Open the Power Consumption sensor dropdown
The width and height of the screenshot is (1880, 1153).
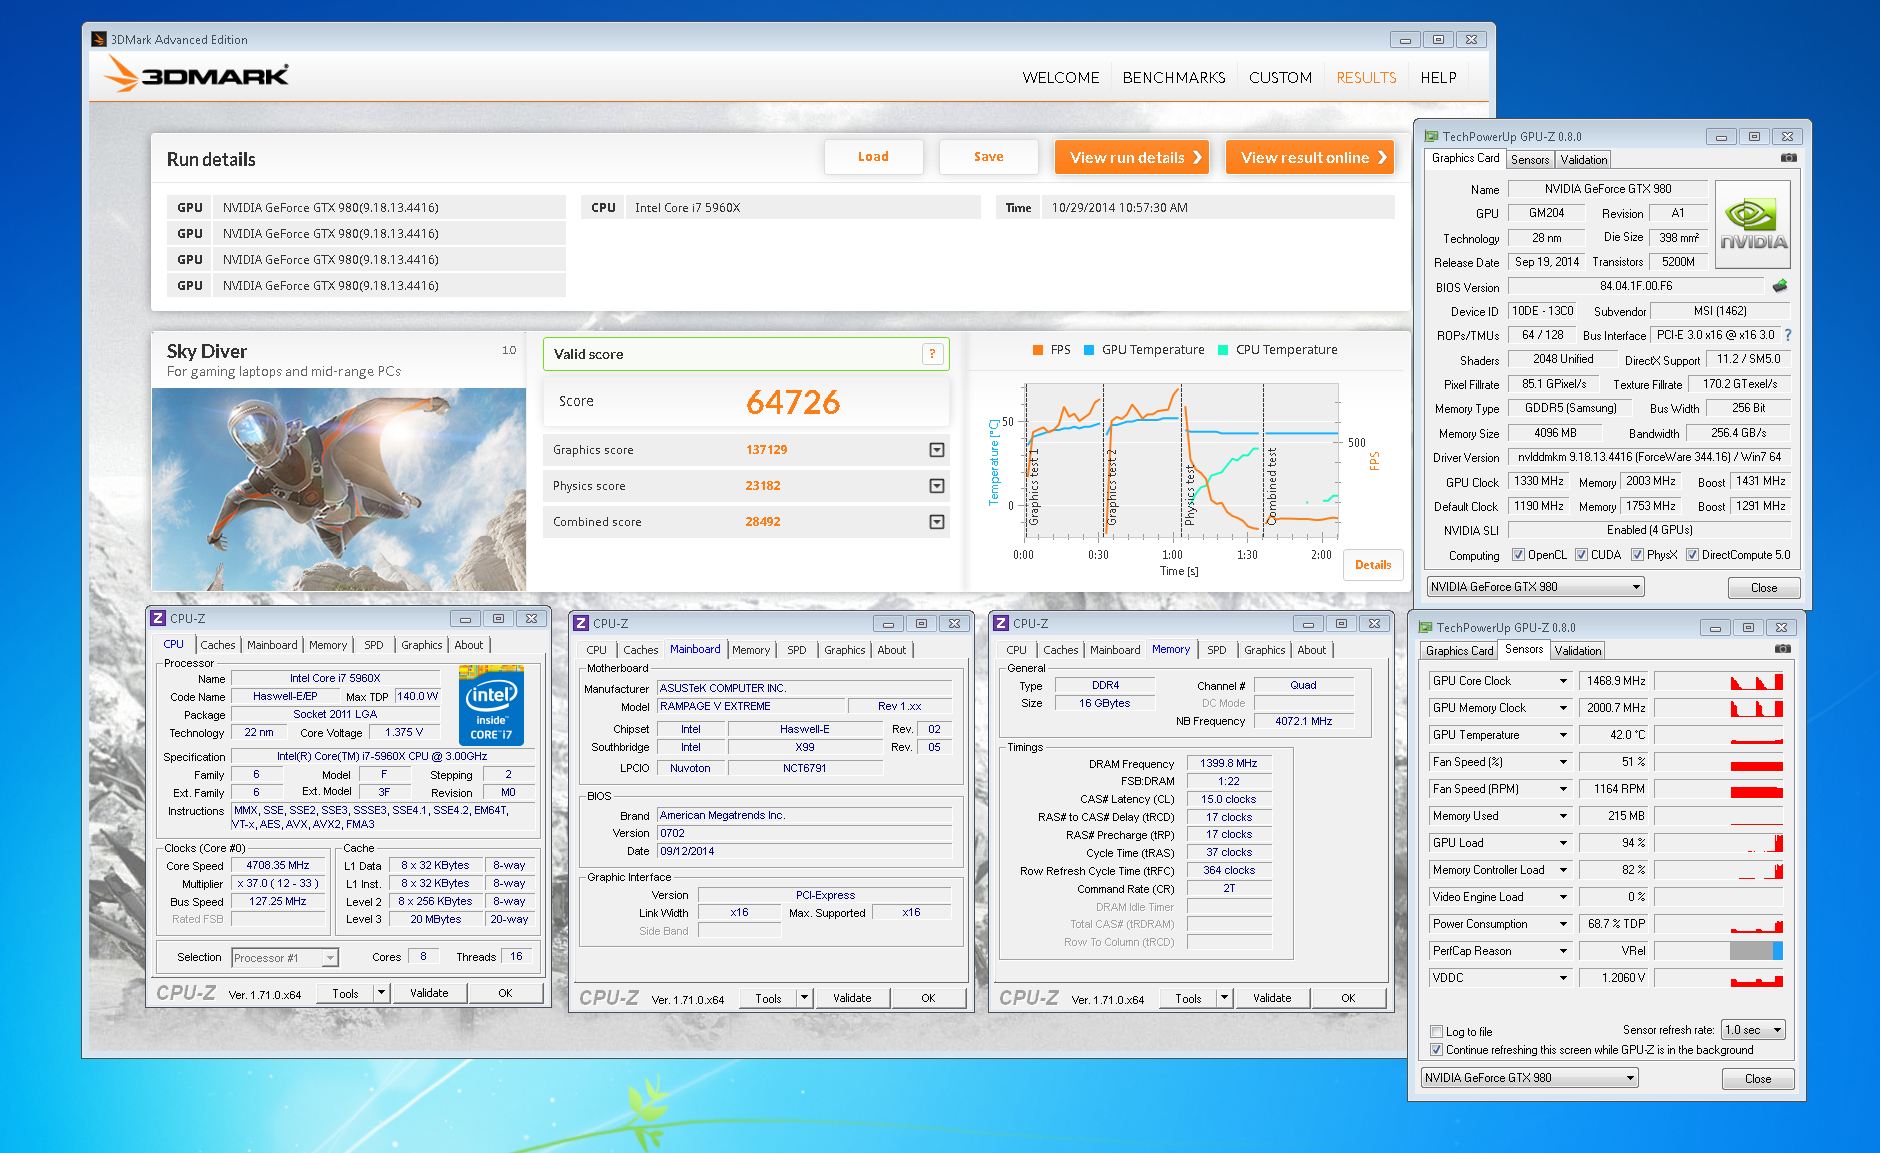1563,924
